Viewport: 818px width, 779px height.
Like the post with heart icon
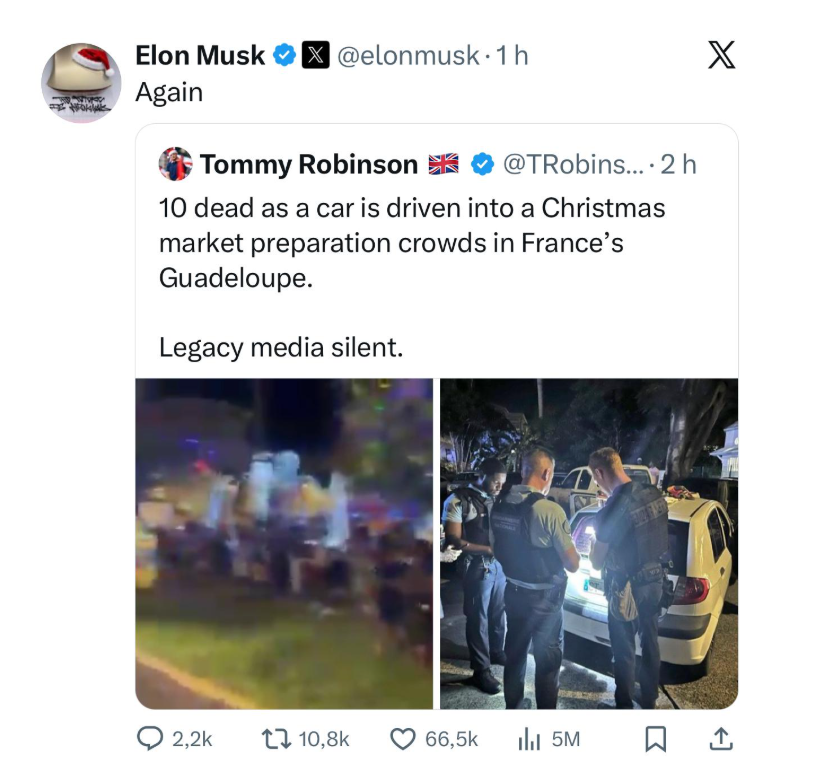click(401, 739)
